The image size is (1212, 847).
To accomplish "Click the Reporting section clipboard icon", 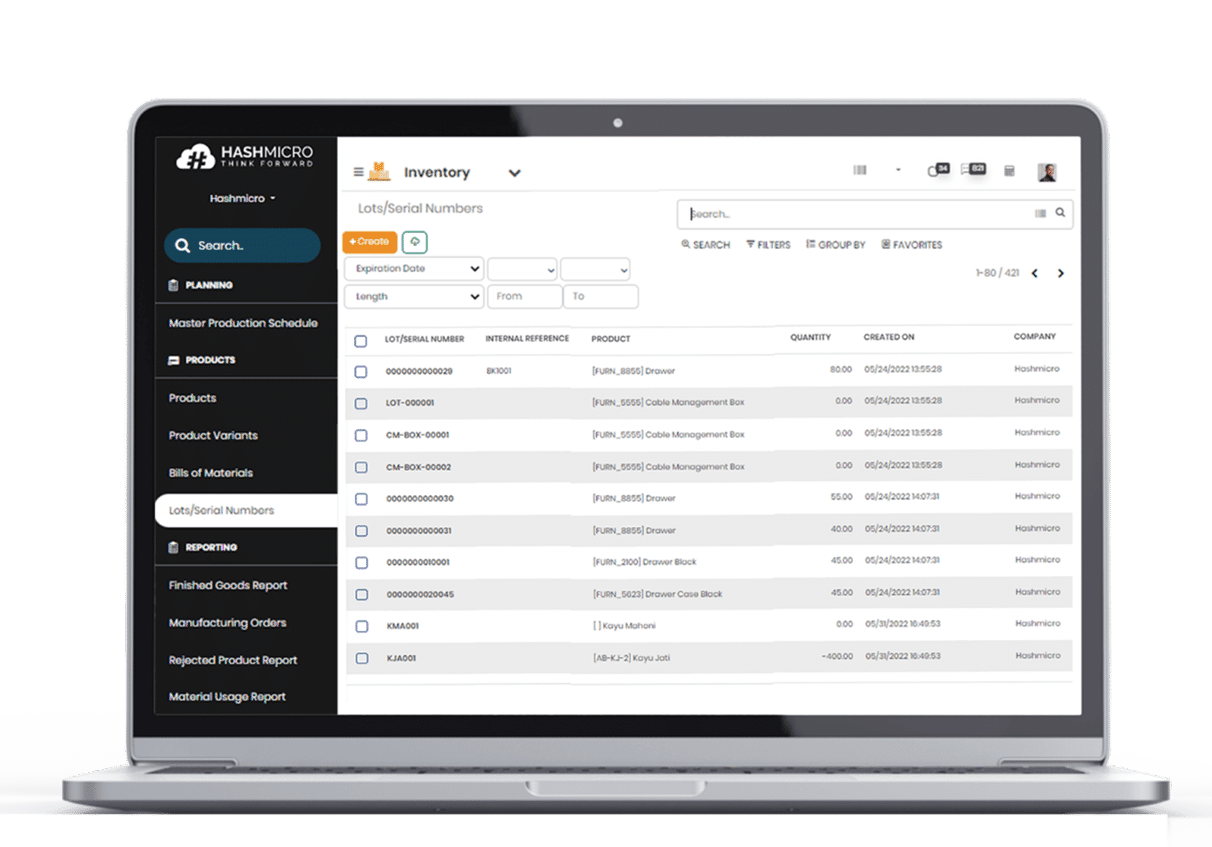I will (x=174, y=547).
